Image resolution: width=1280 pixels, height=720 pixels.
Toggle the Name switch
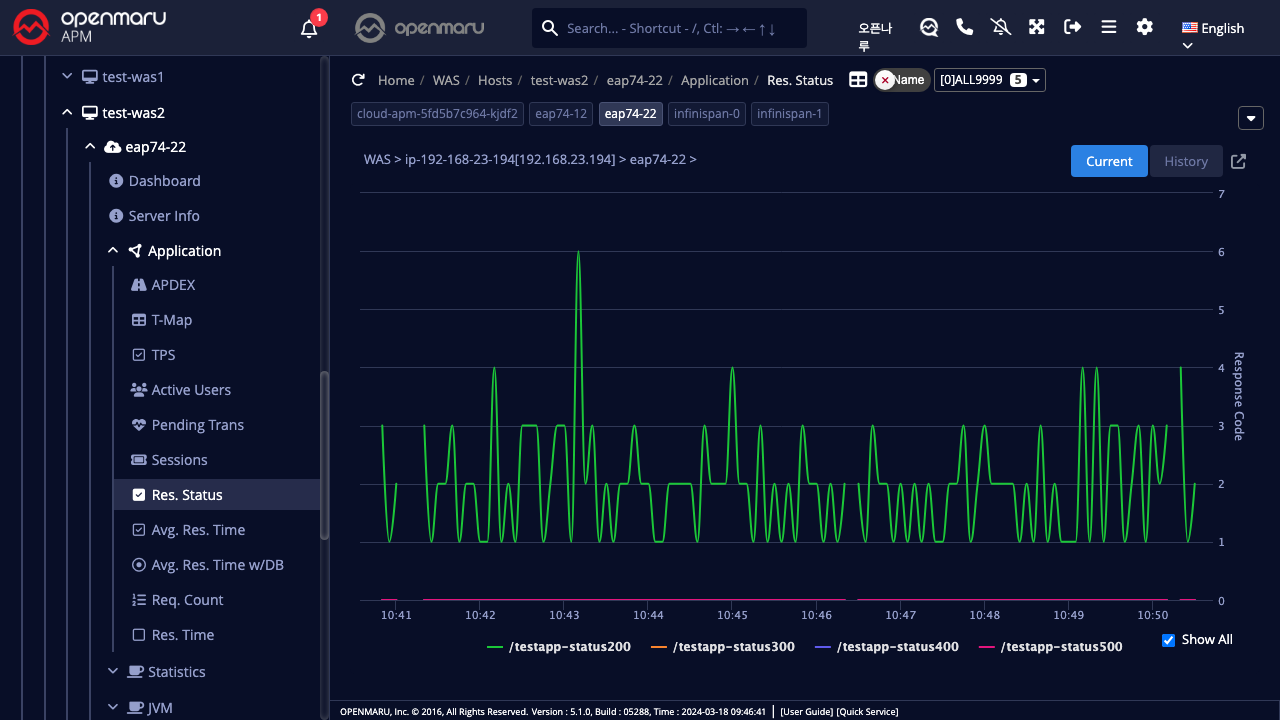901,80
